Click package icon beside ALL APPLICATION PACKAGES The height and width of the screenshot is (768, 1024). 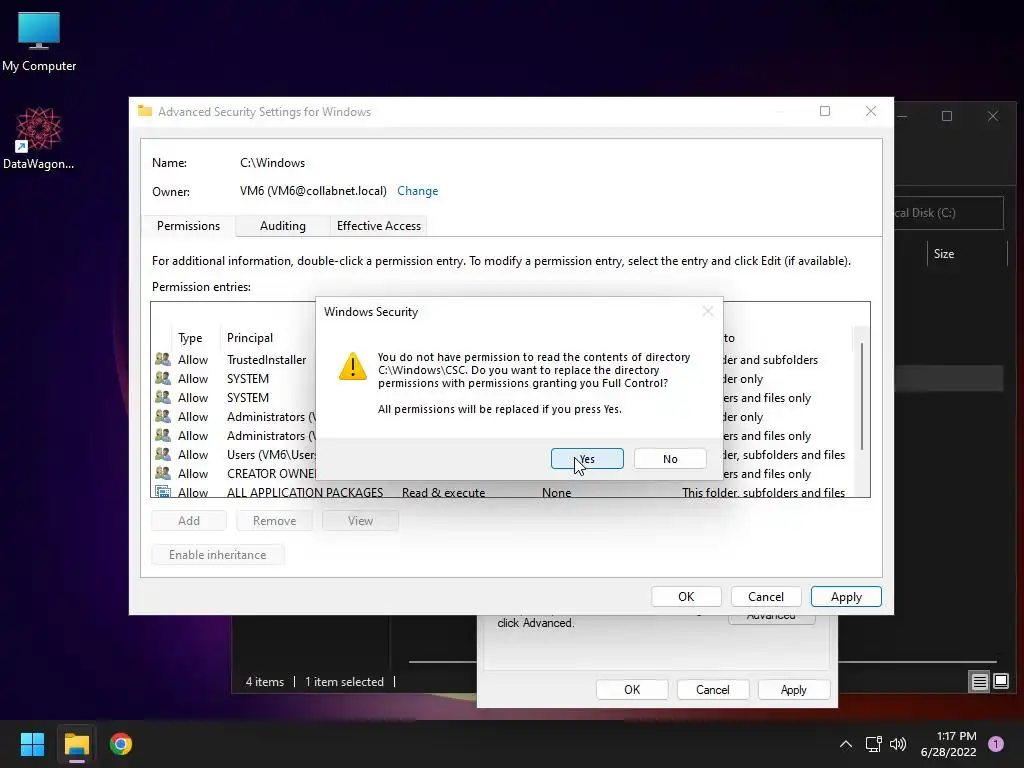tap(163, 492)
